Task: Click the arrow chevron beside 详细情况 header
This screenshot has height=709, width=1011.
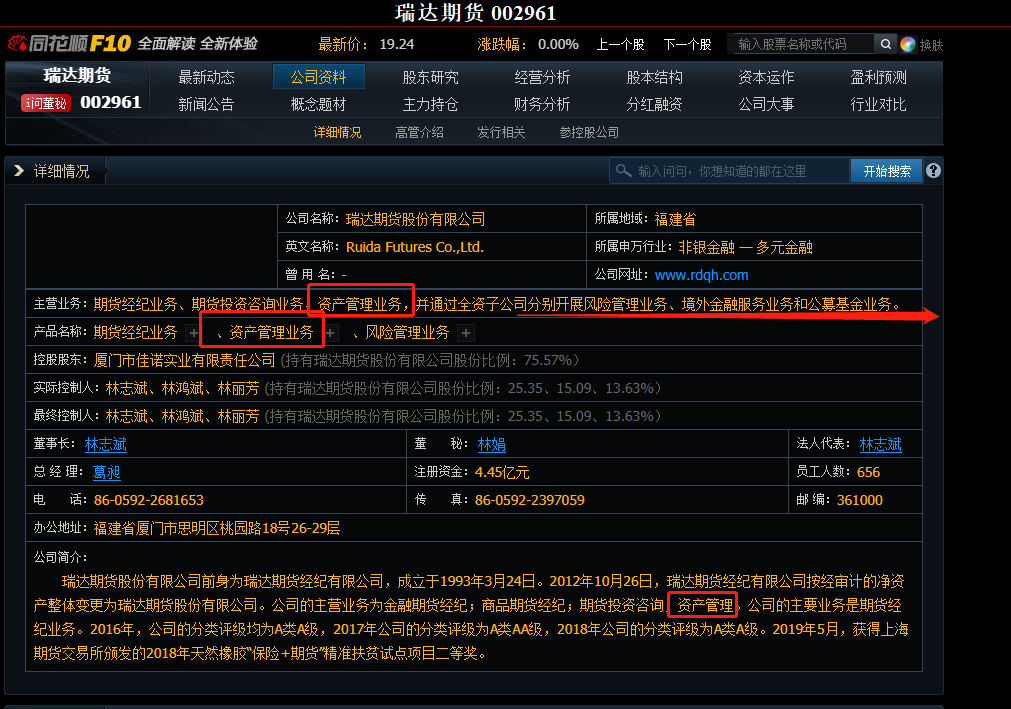Action: (x=19, y=171)
